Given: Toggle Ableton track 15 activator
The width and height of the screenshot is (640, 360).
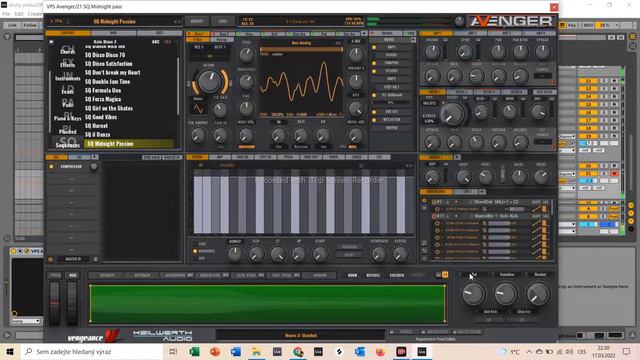Looking at the screenshot, I should pos(588,104).
